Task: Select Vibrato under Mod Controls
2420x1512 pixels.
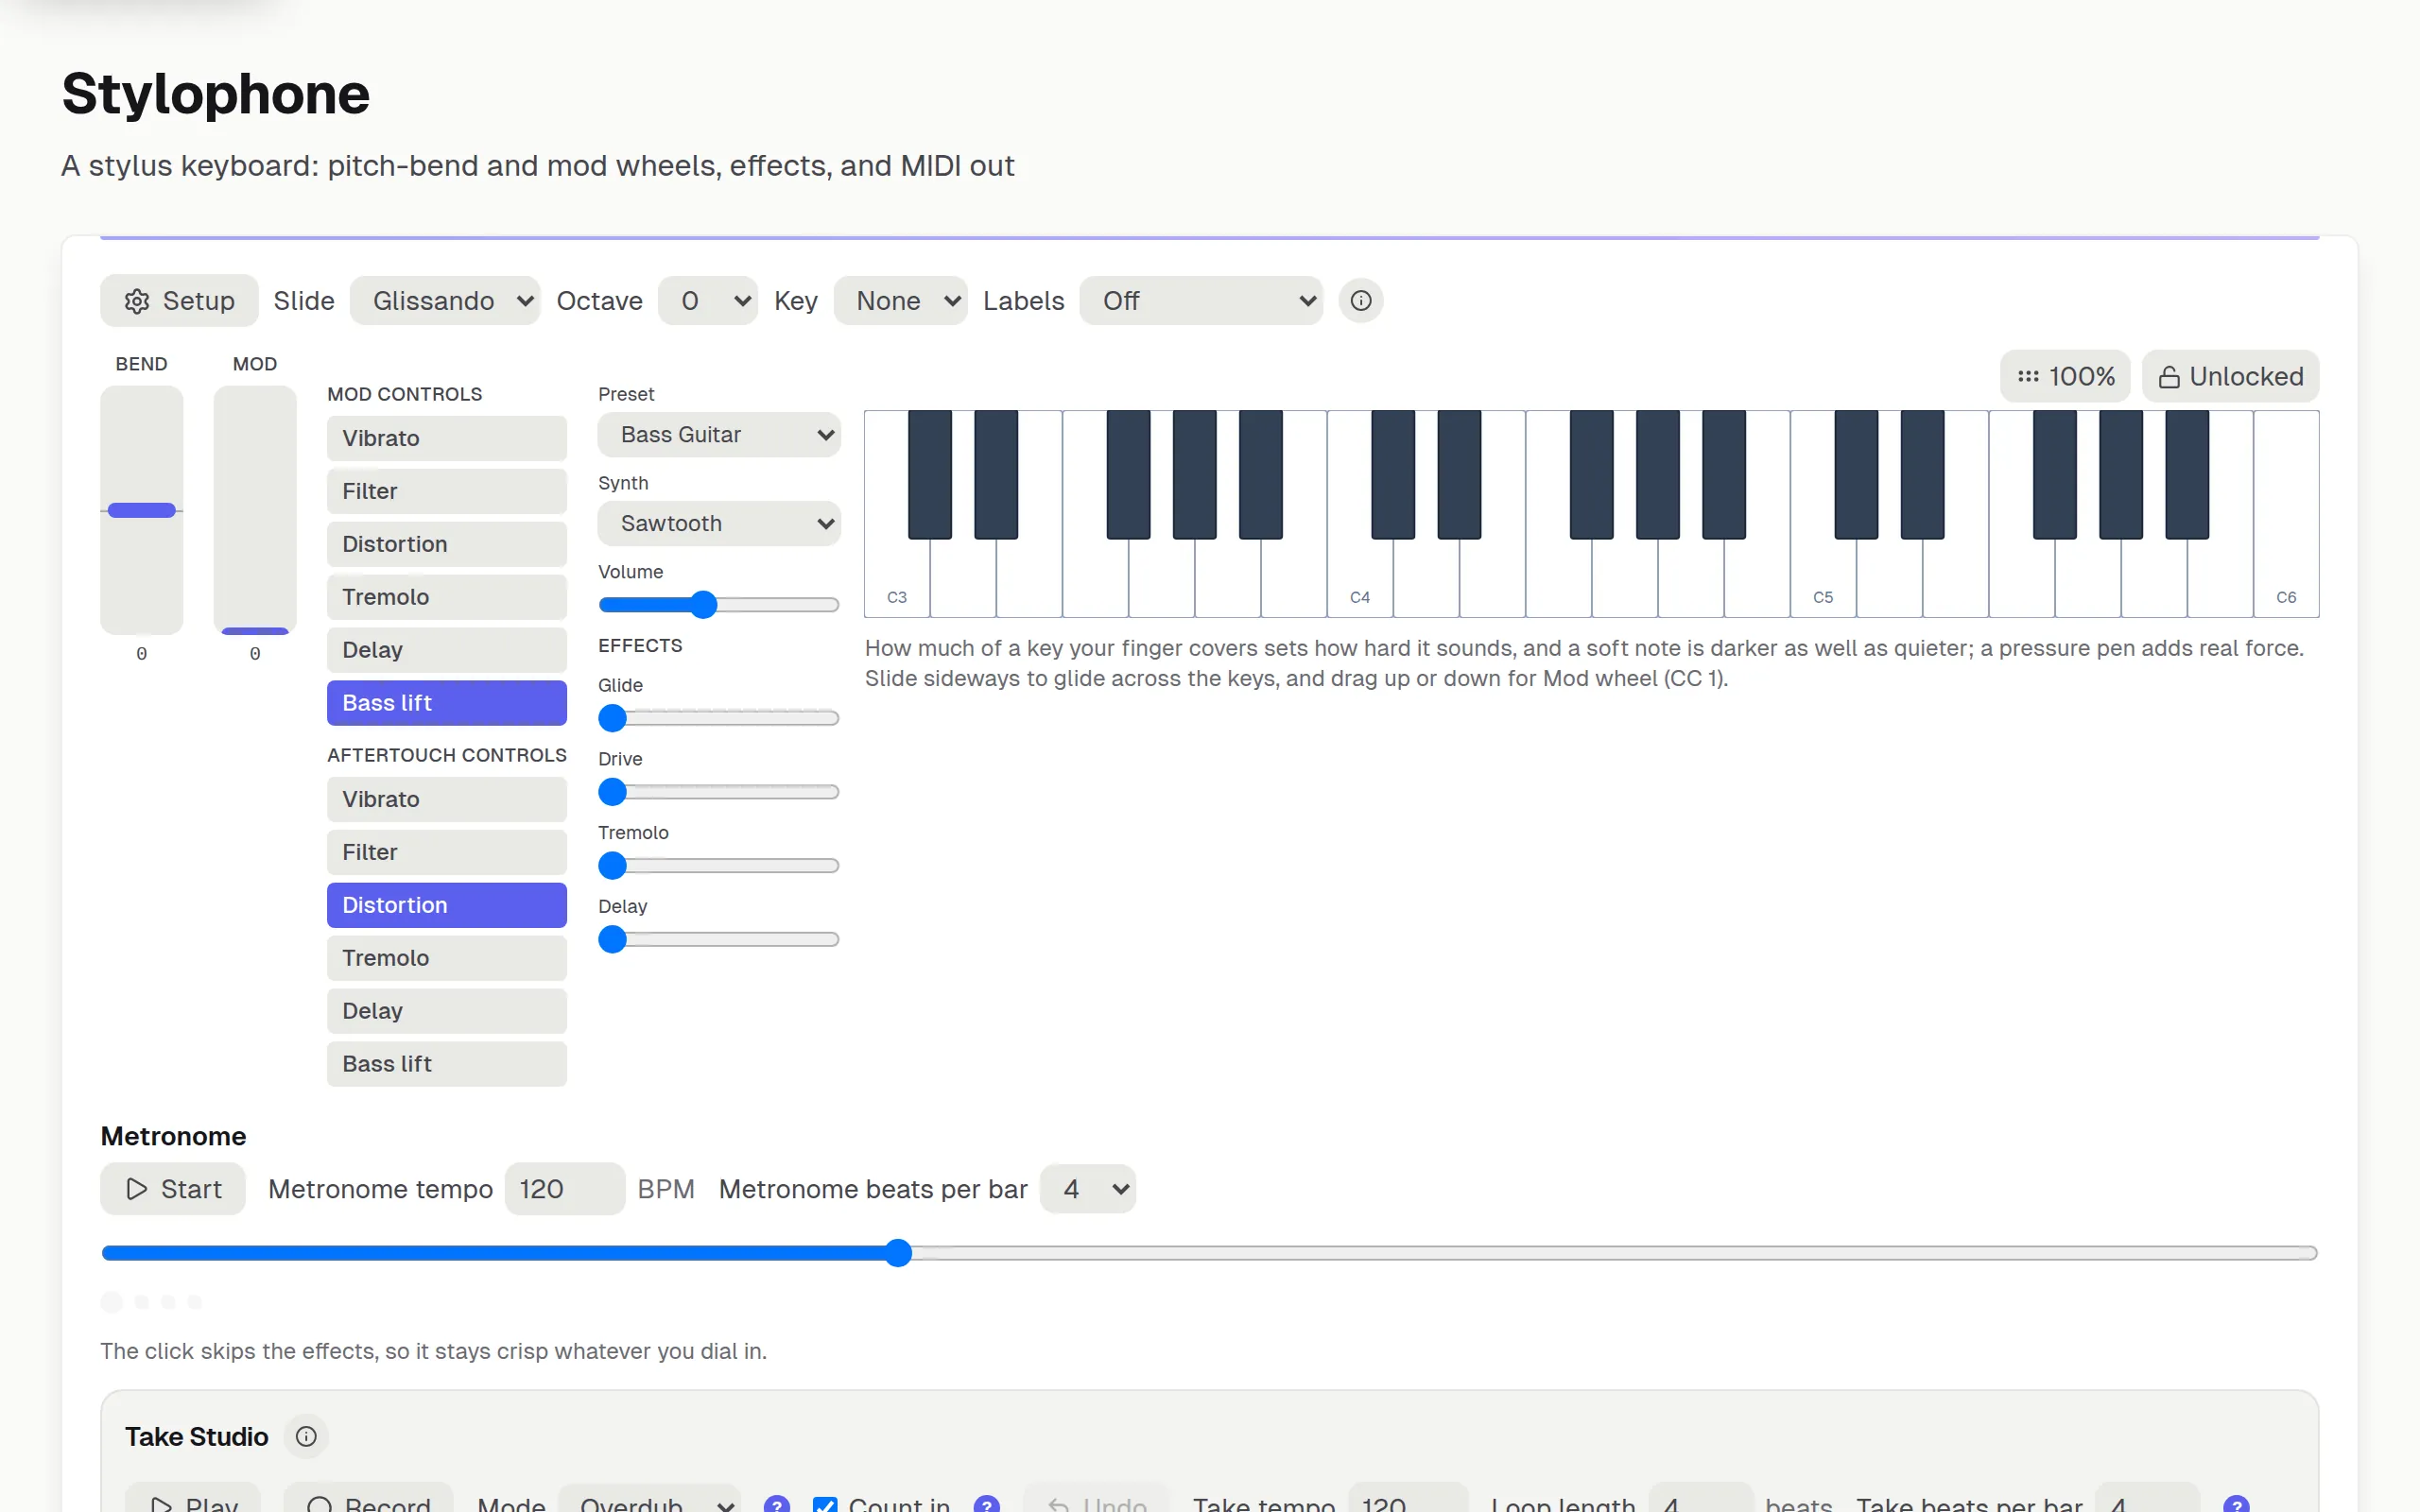Action: (447, 439)
